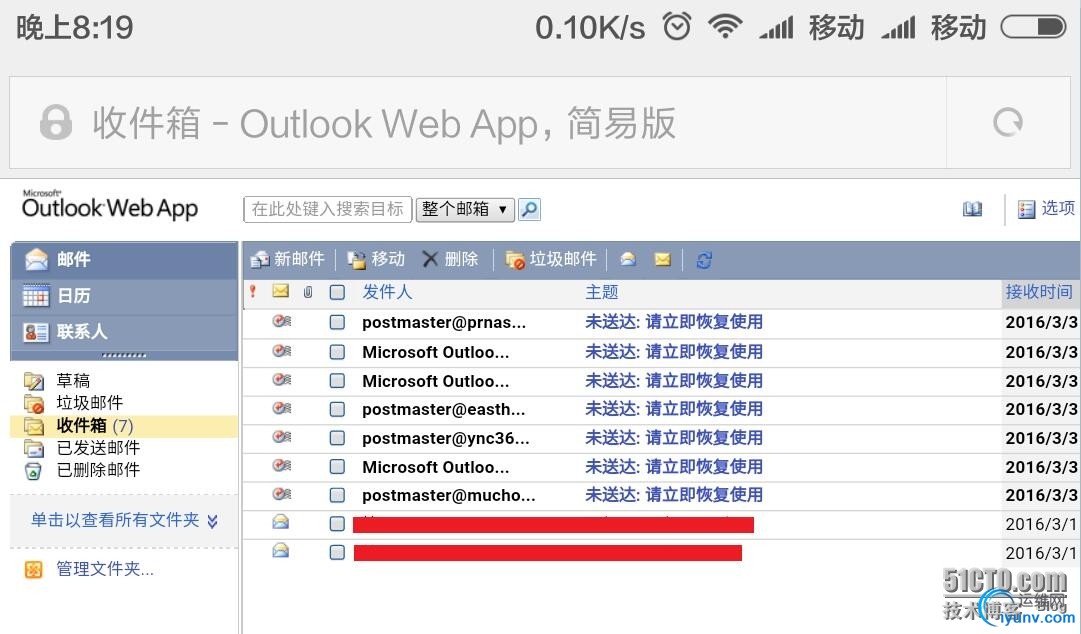This screenshot has height=634, width=1081.
Task: Check the box for the postmaster@ync36... message
Action: click(337, 438)
